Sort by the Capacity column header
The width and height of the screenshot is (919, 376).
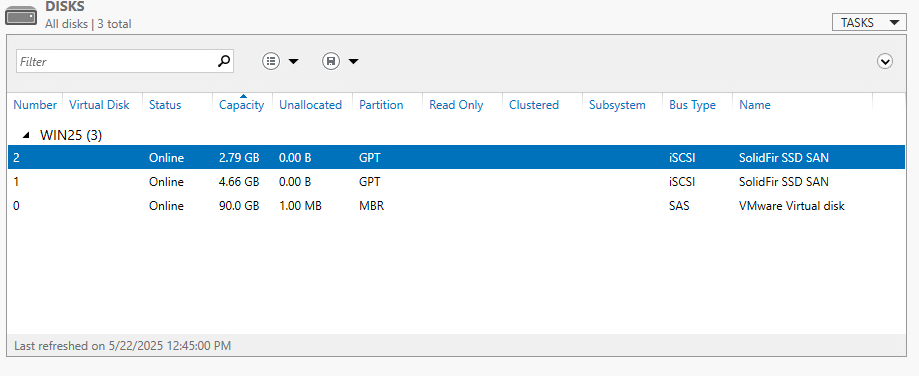point(241,105)
